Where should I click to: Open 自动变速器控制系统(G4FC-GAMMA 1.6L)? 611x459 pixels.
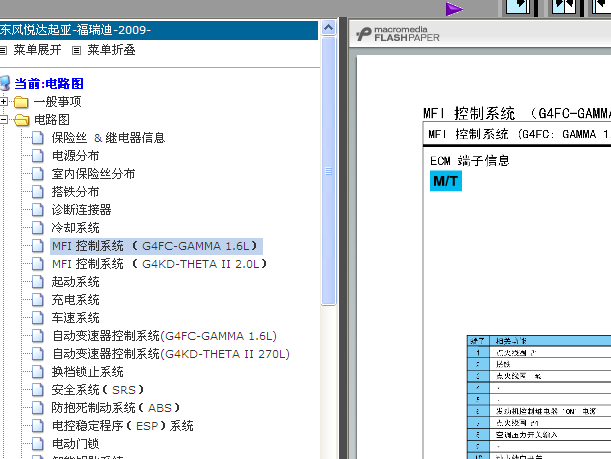coord(164,336)
